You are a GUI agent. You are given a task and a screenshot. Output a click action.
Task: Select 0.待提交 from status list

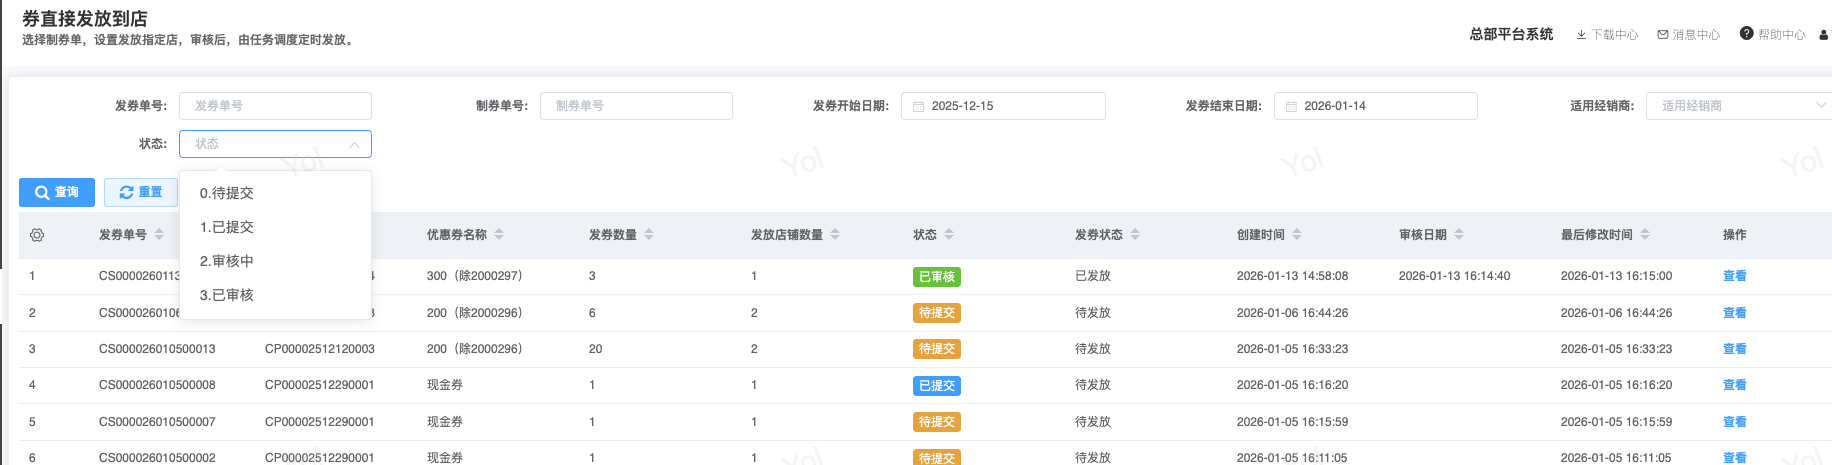(x=227, y=193)
